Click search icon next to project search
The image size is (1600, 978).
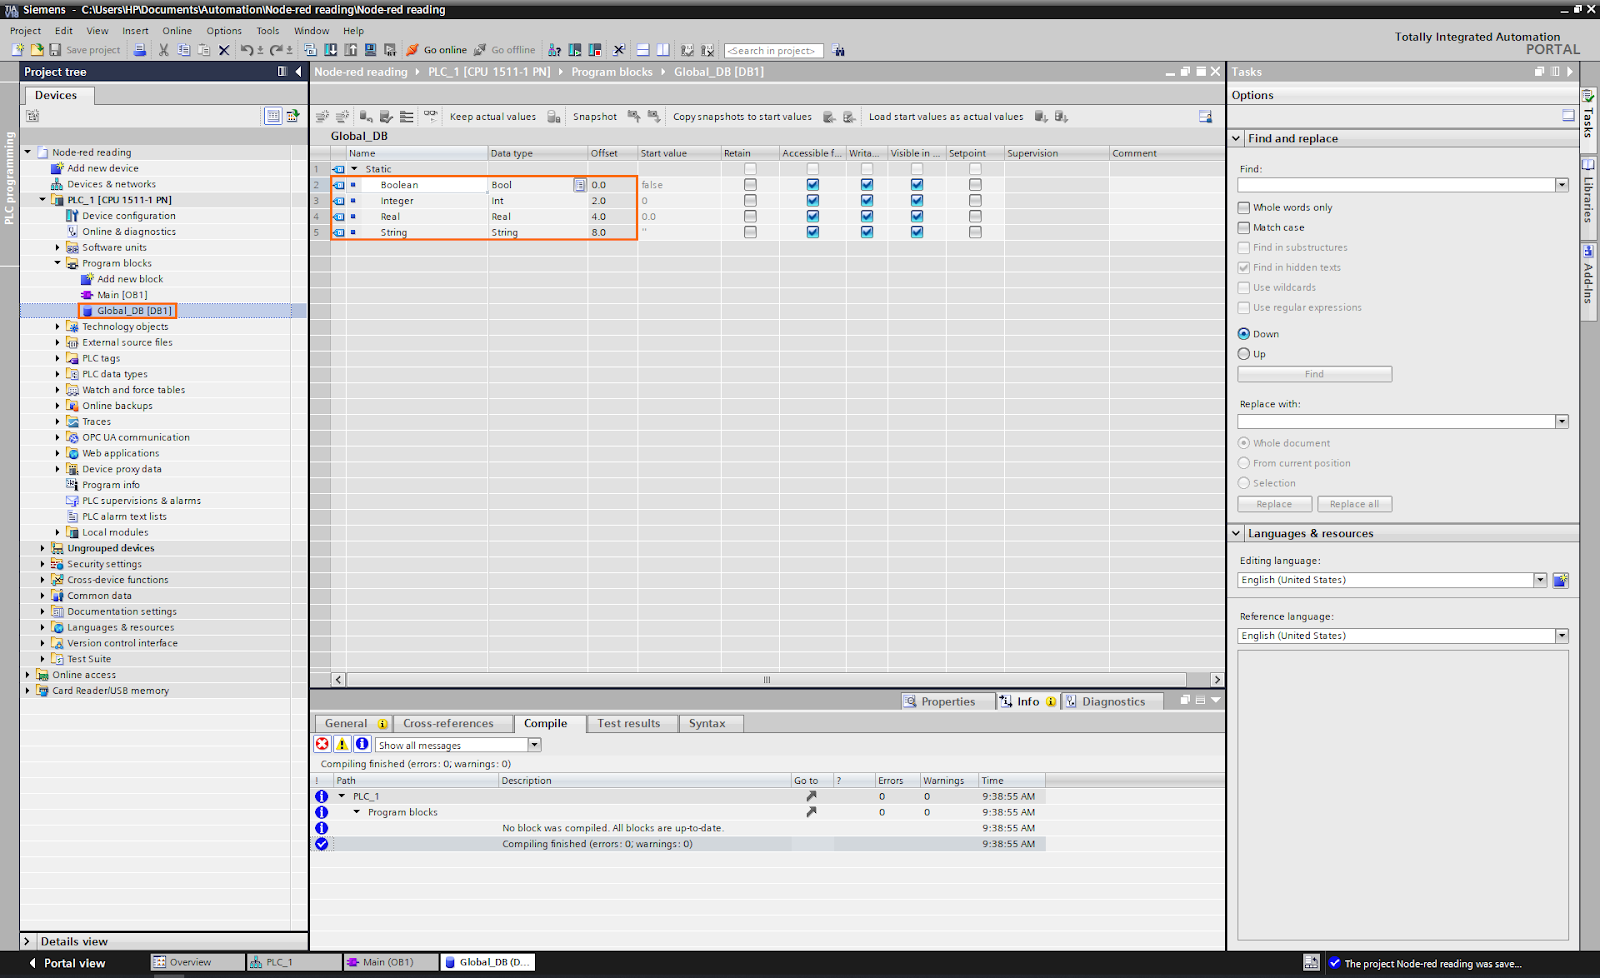coord(838,50)
